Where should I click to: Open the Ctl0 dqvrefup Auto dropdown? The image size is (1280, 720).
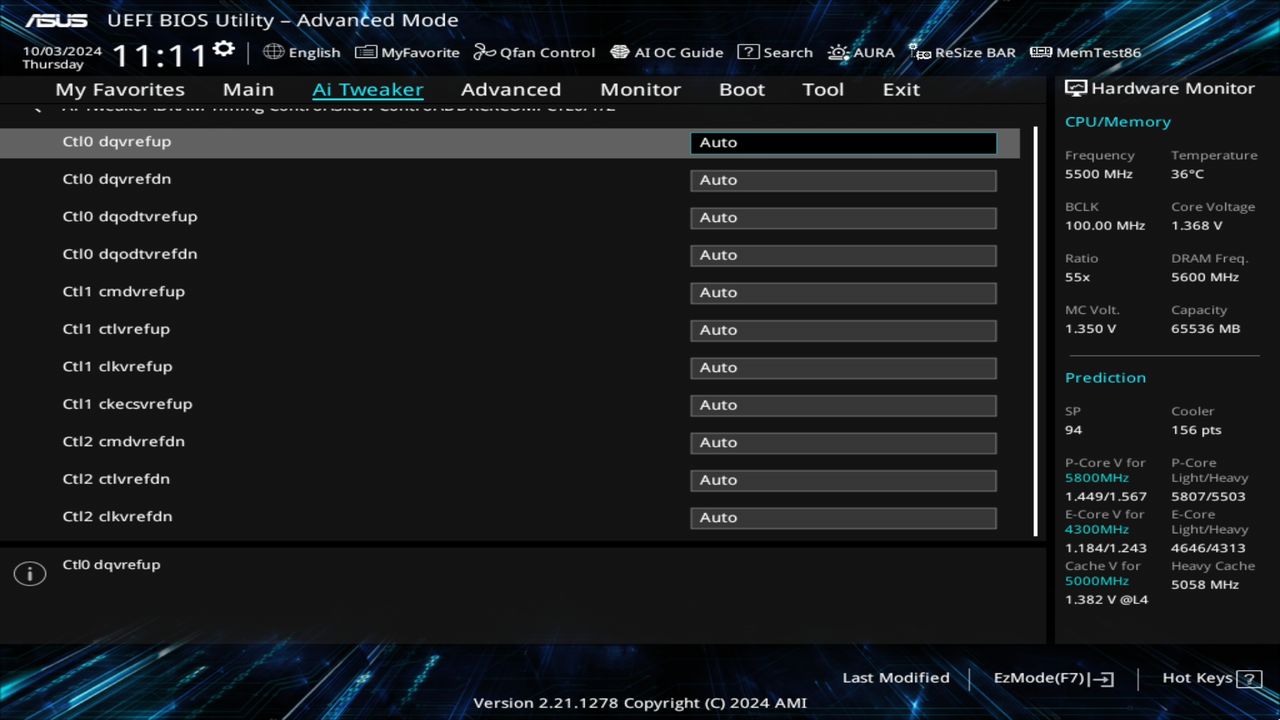pos(842,142)
